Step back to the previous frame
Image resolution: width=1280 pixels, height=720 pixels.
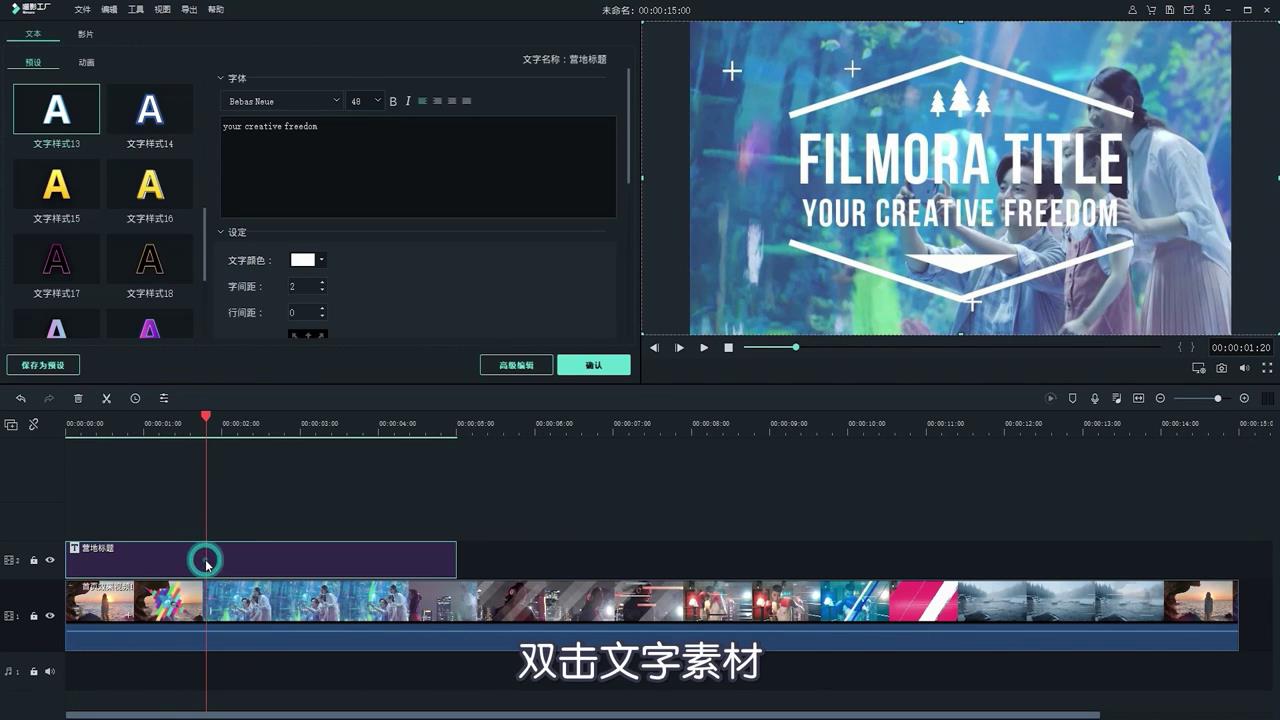(x=654, y=347)
